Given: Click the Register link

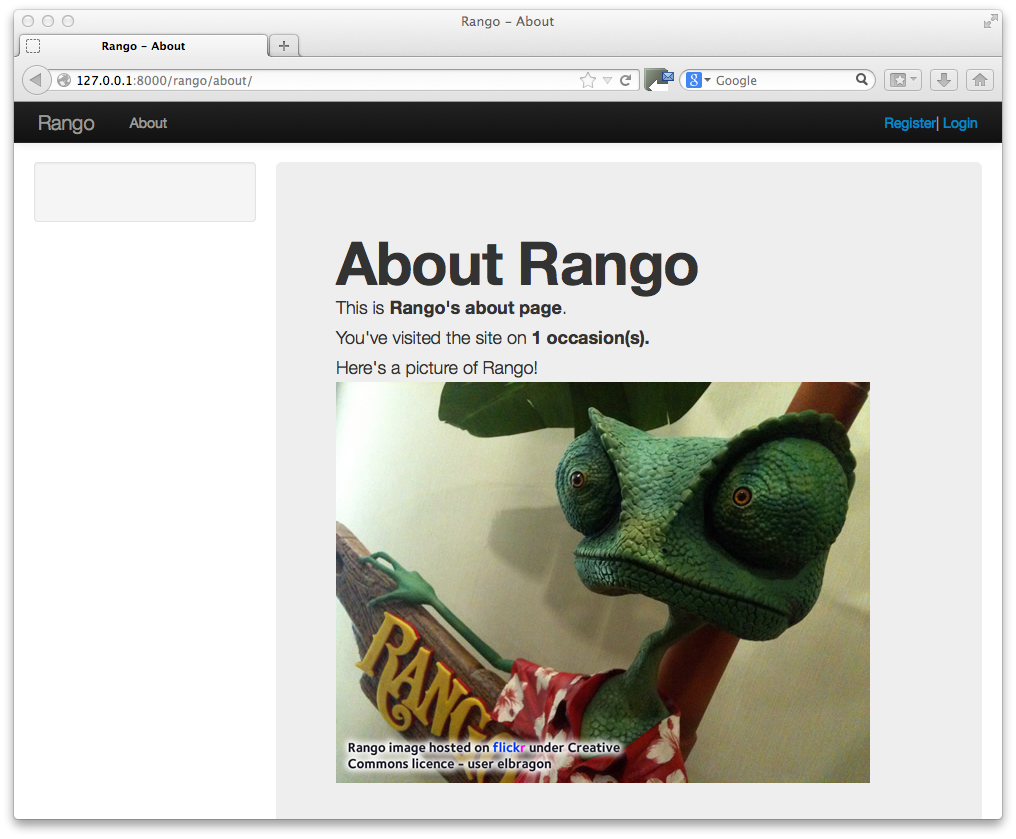Looking at the screenshot, I should (x=910, y=123).
